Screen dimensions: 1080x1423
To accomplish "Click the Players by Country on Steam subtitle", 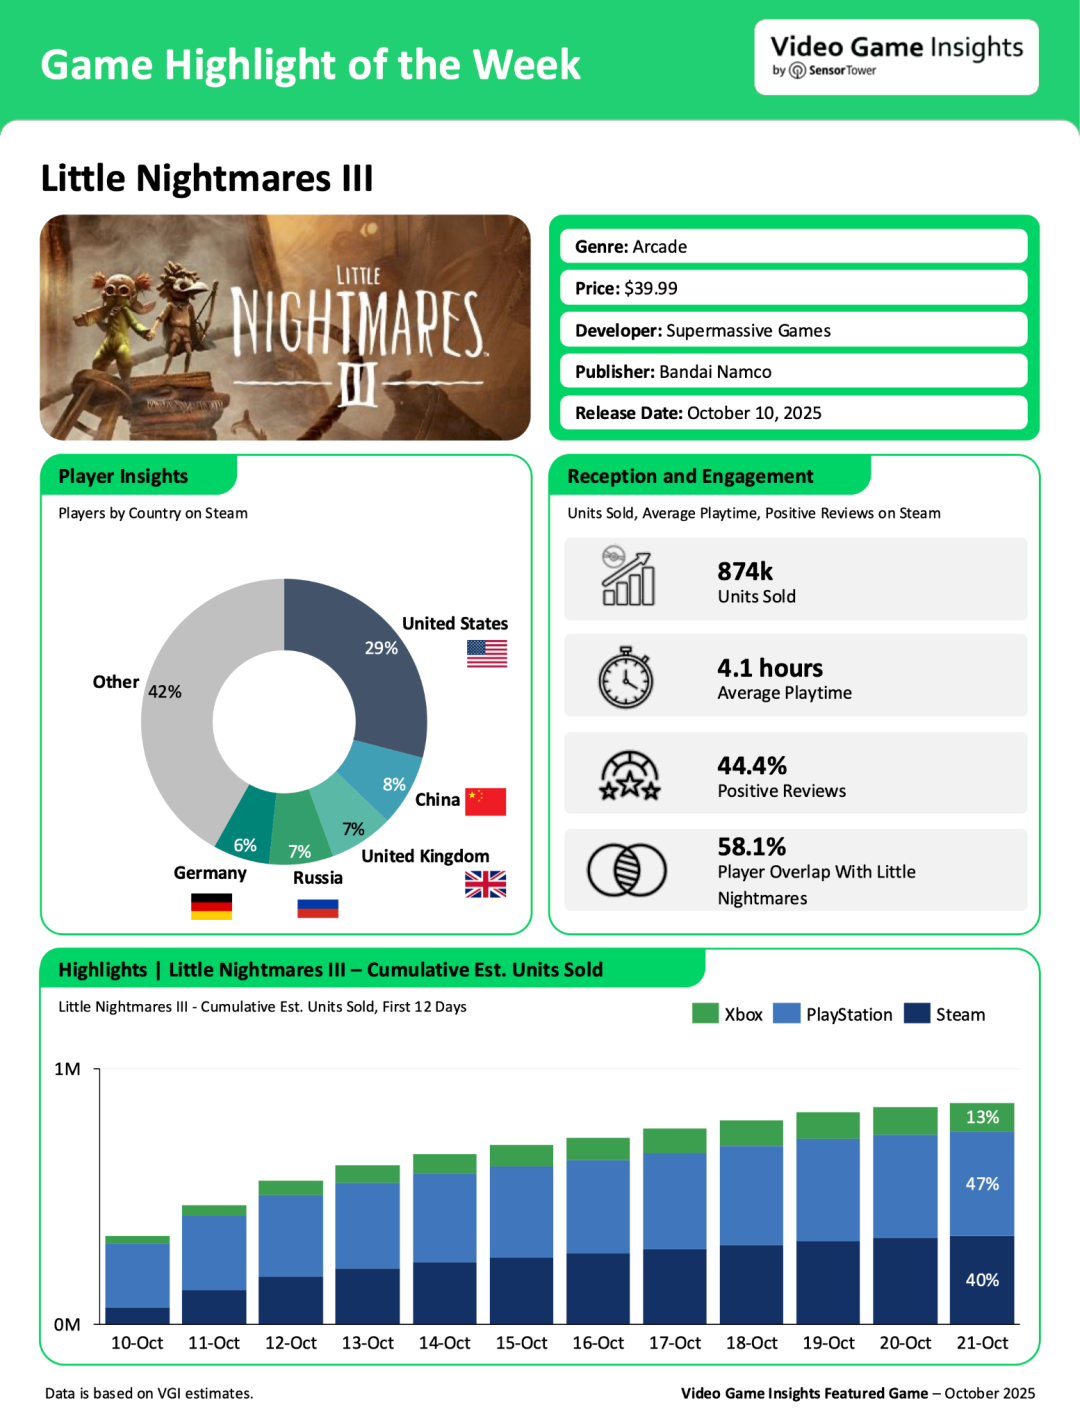I will point(153,513).
